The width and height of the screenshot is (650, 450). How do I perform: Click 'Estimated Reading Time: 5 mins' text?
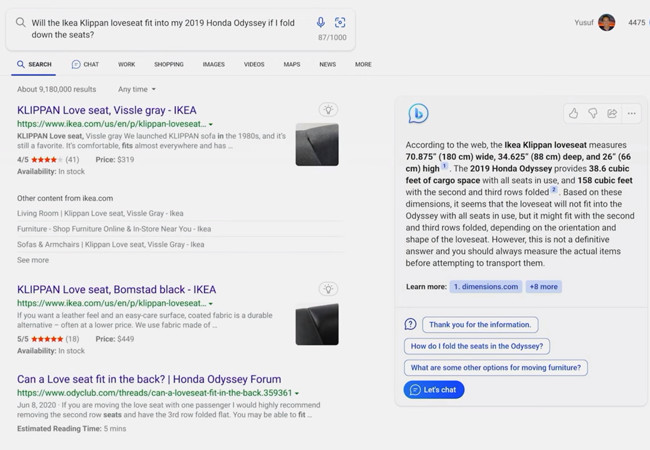coord(71,429)
